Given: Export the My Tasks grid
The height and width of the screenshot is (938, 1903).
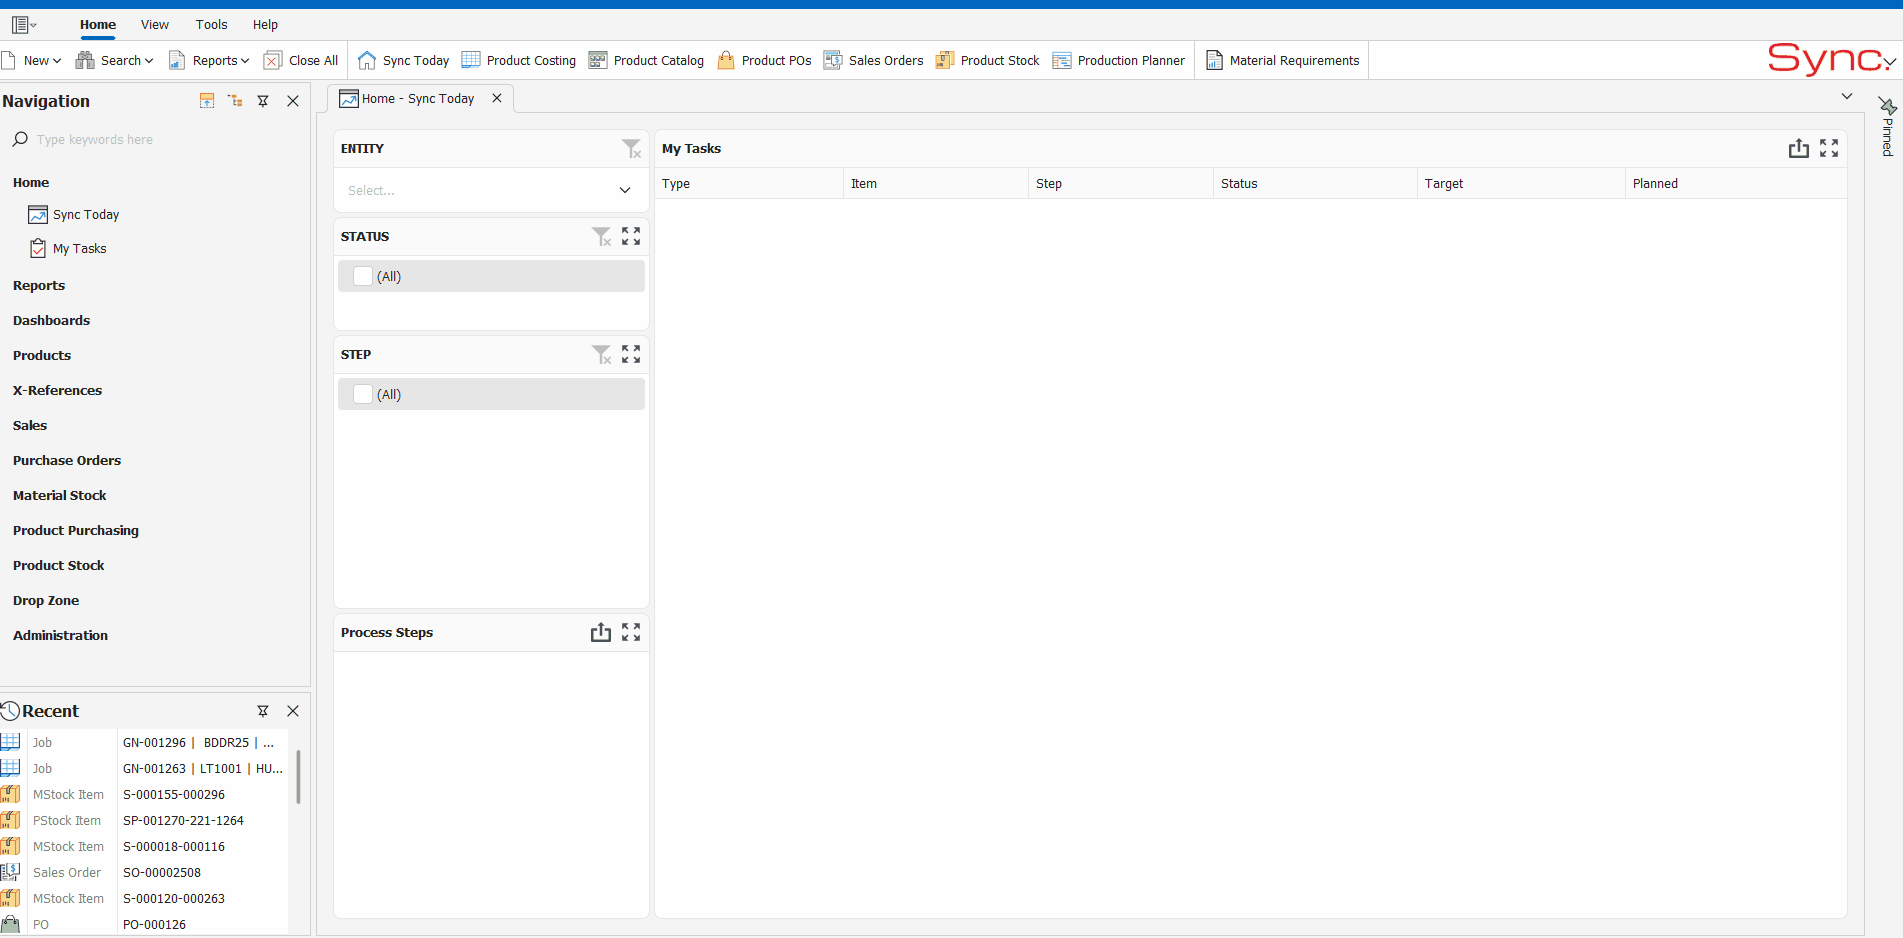Looking at the screenshot, I should point(1799,148).
